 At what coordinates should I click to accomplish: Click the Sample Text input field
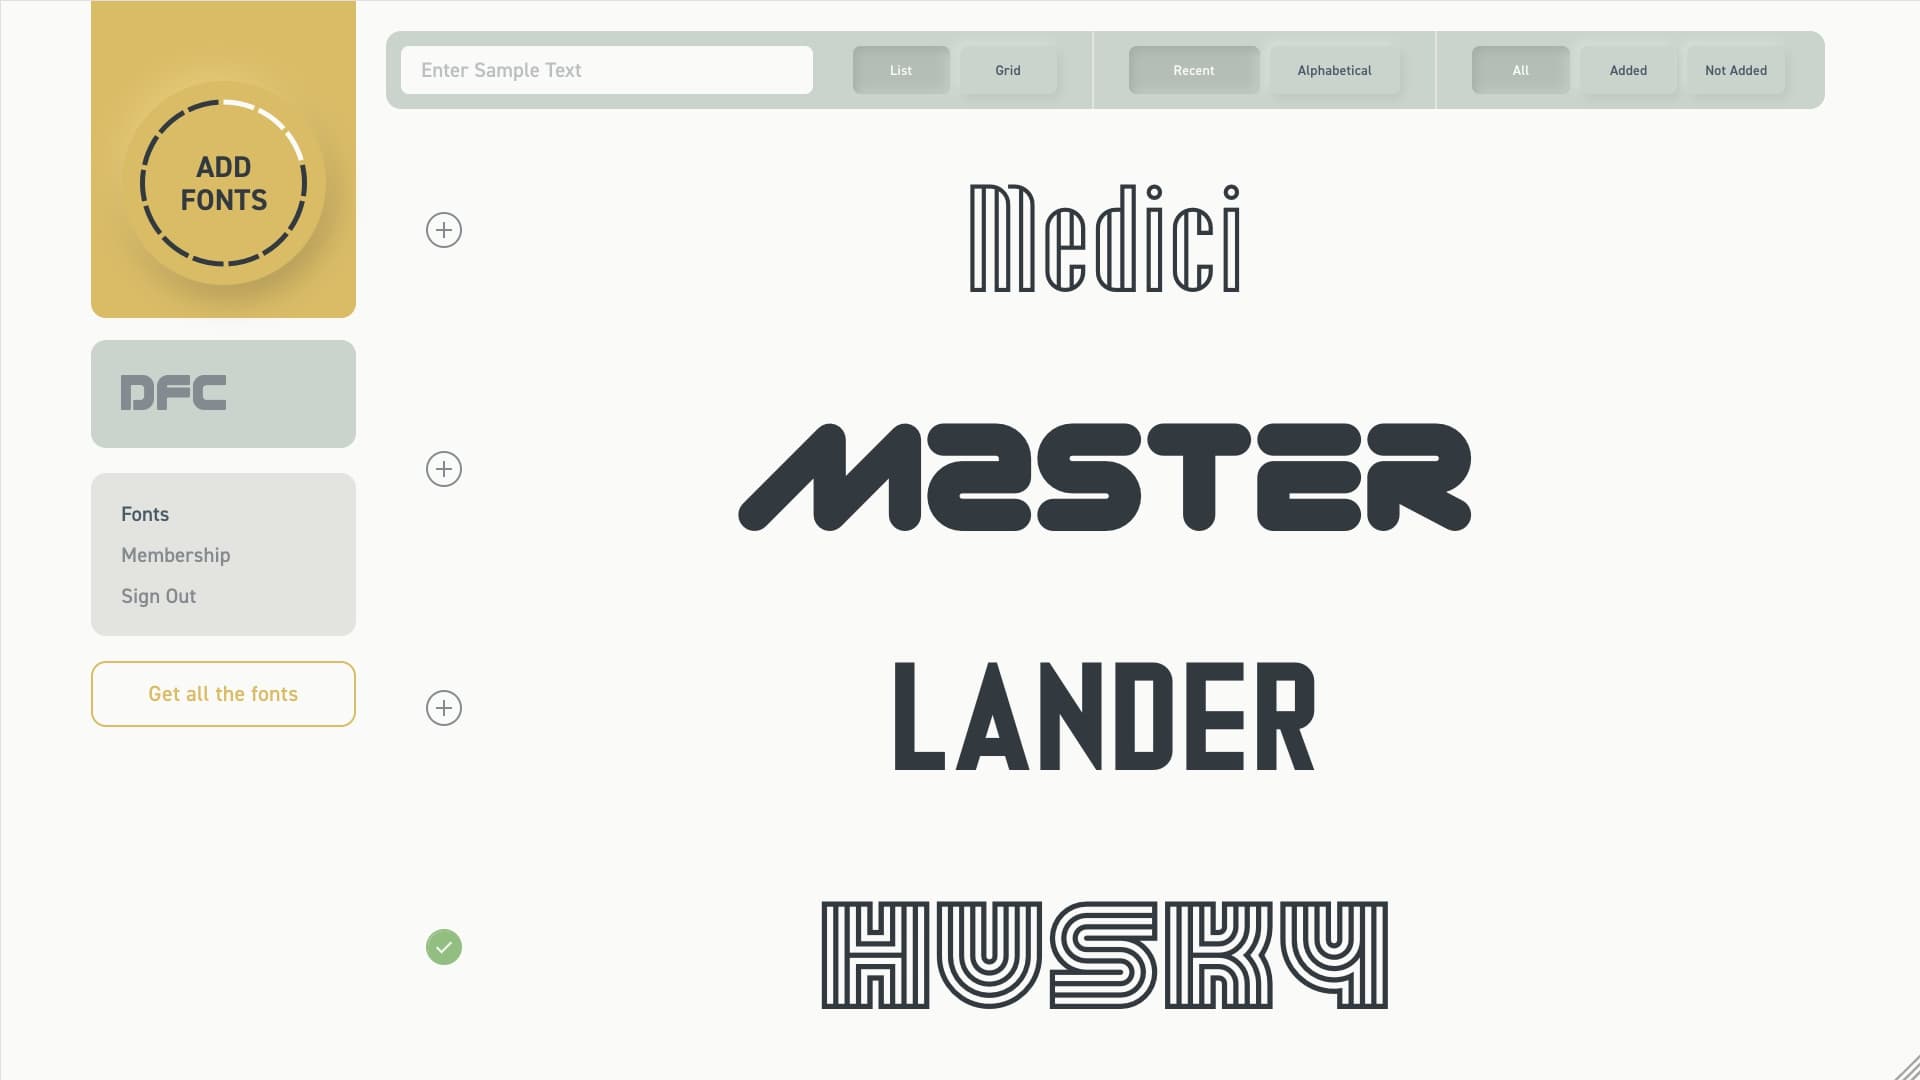[607, 70]
